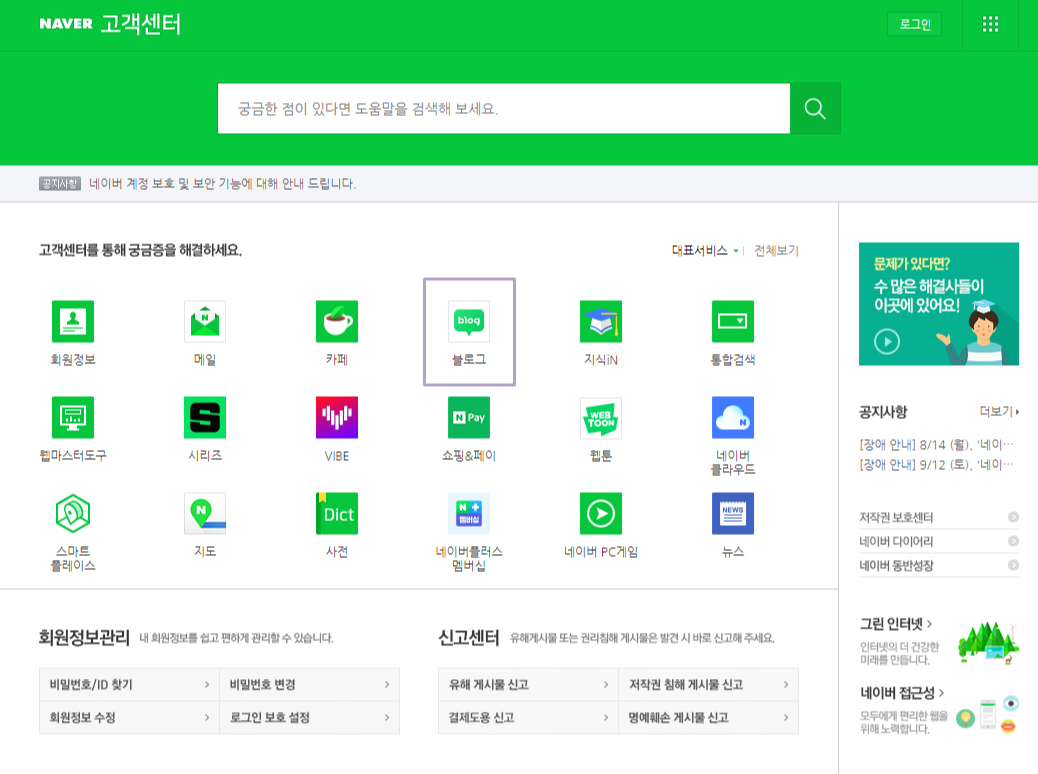Open the 네이버 PC게임 play icon

[x=600, y=513]
